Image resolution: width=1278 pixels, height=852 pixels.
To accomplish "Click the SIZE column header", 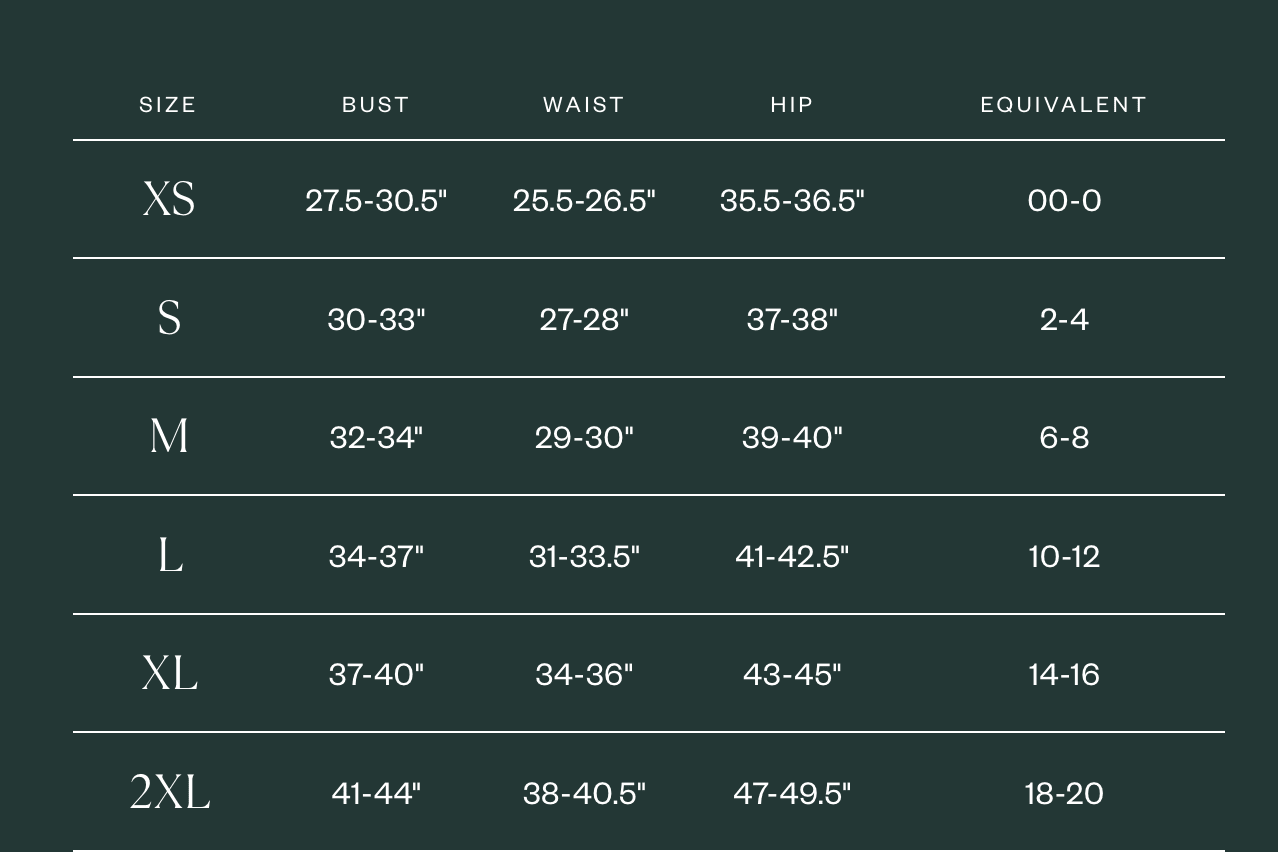I will click(x=168, y=105).
